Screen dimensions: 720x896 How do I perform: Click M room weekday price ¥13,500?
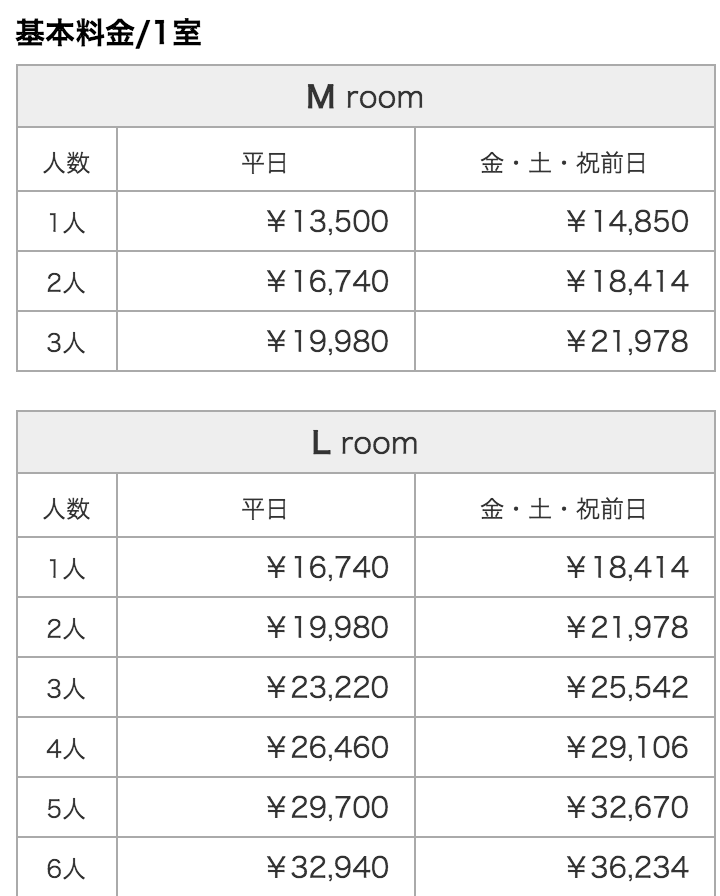[x=327, y=221]
